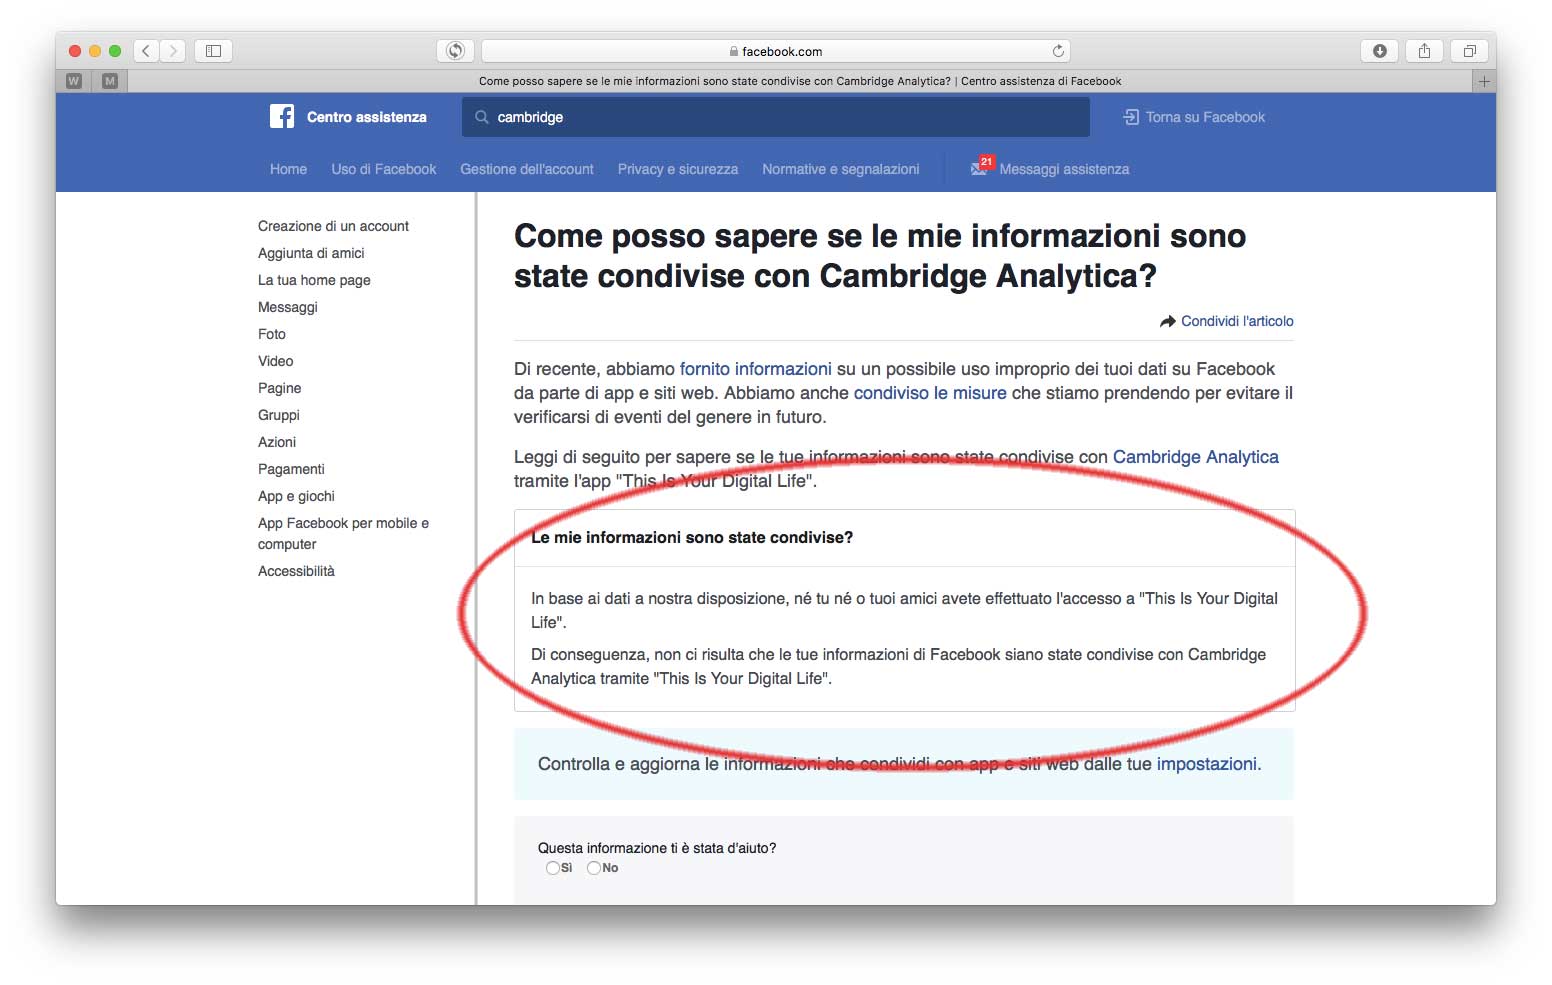Open App Facebook per mobile e computer
The height and width of the screenshot is (985, 1552).
click(343, 533)
